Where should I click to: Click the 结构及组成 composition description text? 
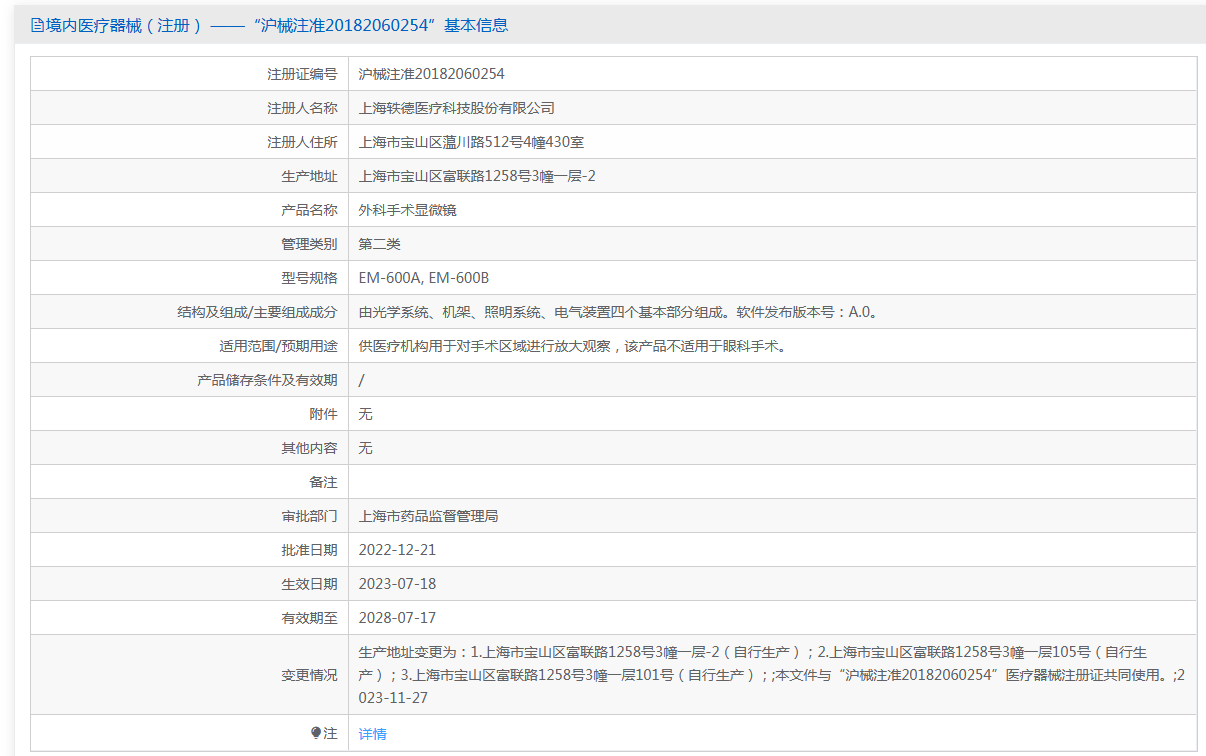tap(618, 312)
